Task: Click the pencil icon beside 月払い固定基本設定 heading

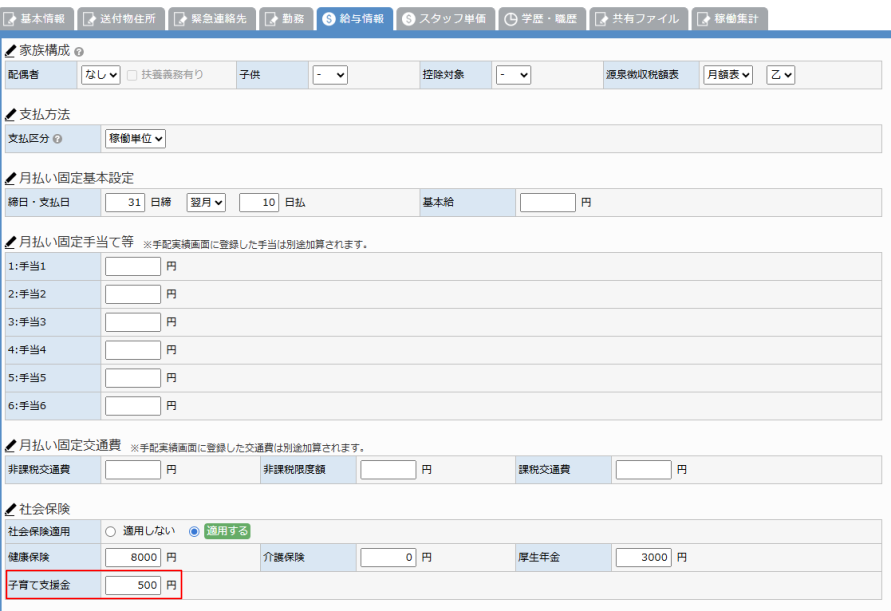Action: pyautogui.click(x=10, y=178)
